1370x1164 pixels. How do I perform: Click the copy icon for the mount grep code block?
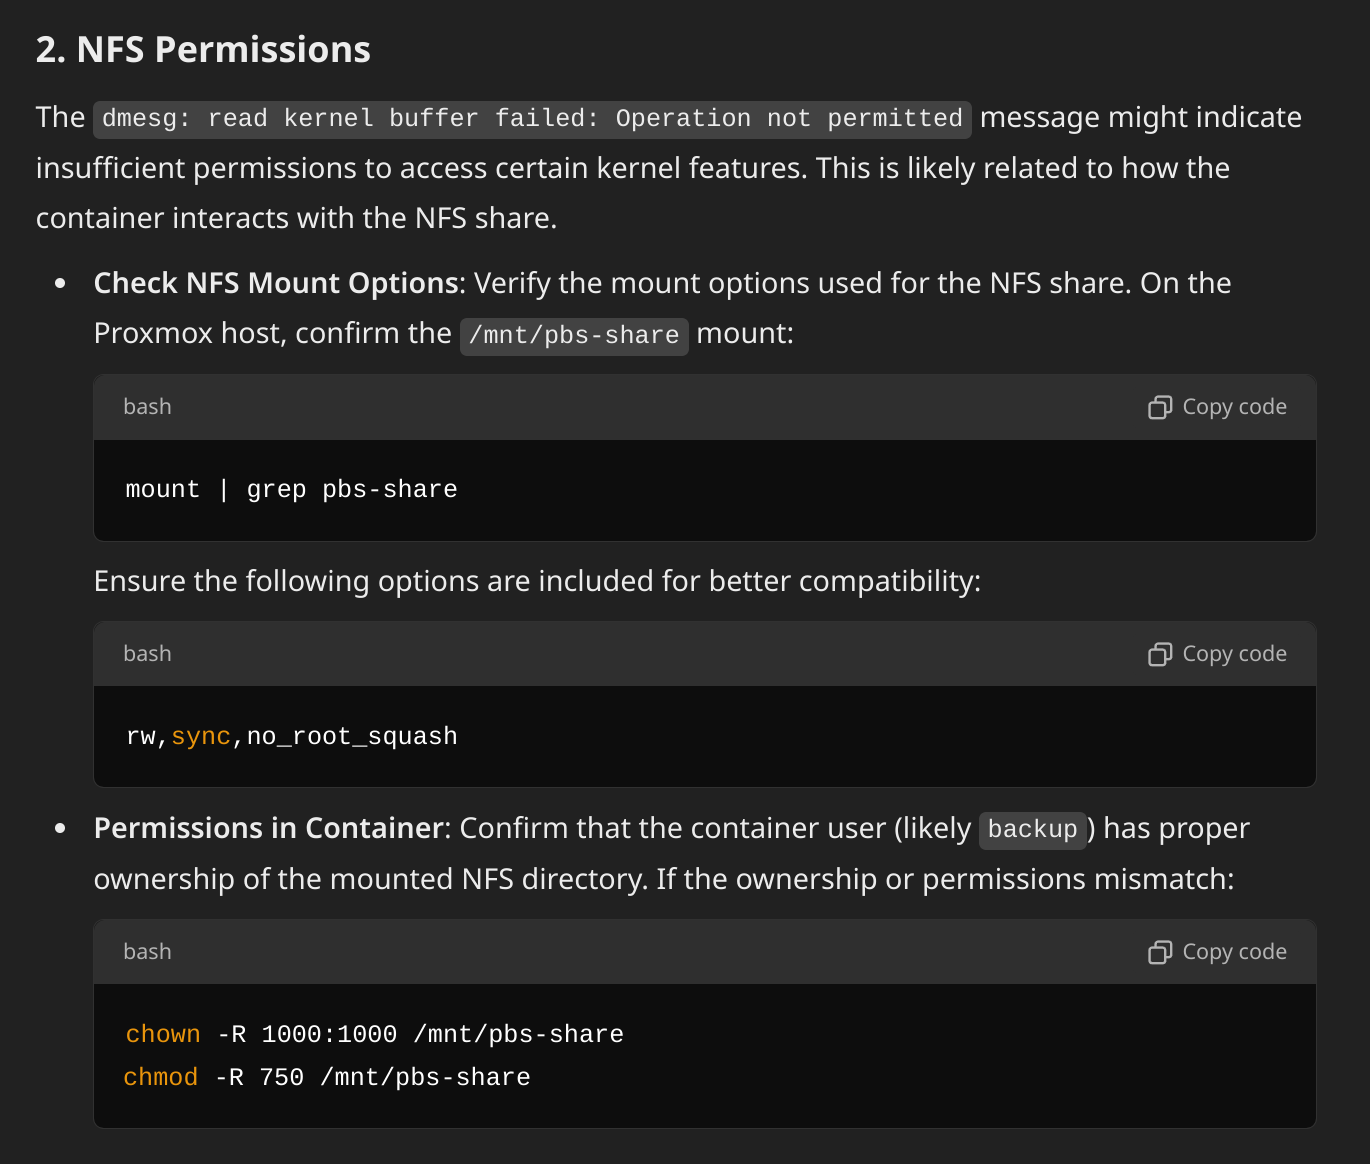point(1159,407)
